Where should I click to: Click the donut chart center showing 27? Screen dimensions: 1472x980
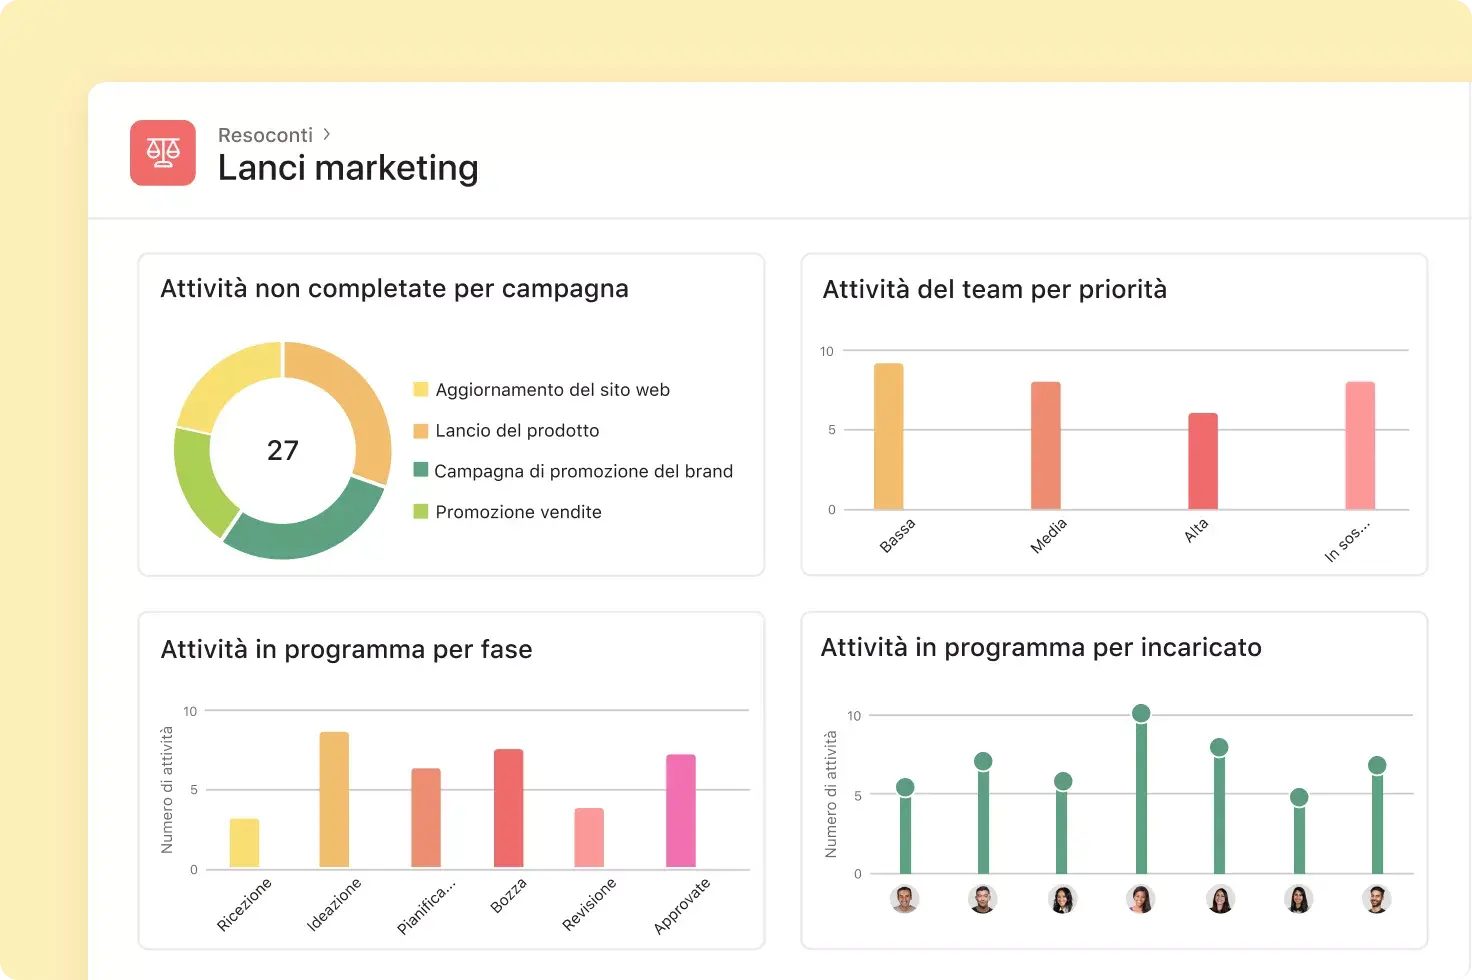(283, 450)
